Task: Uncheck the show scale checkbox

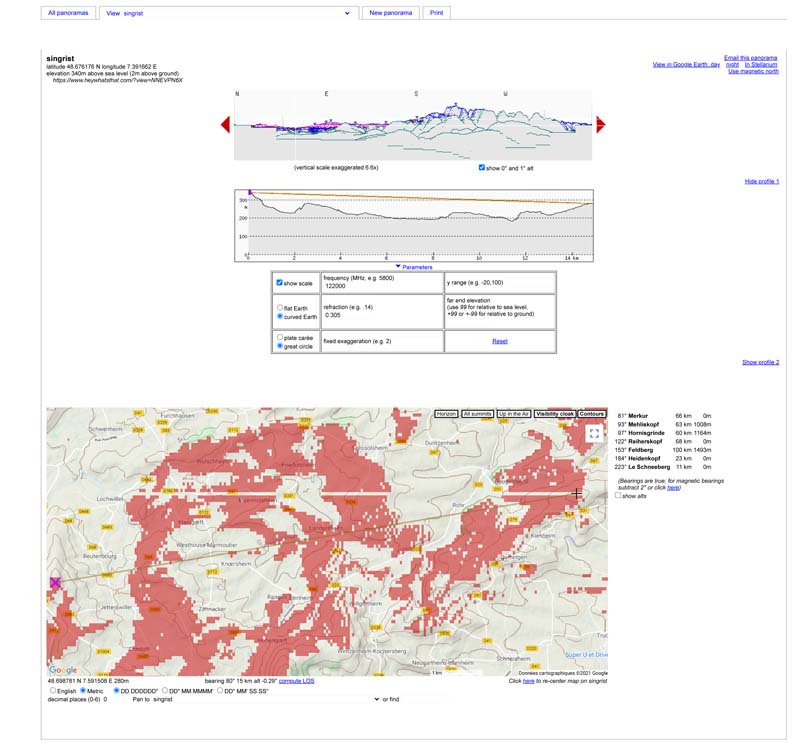Action: (279, 283)
